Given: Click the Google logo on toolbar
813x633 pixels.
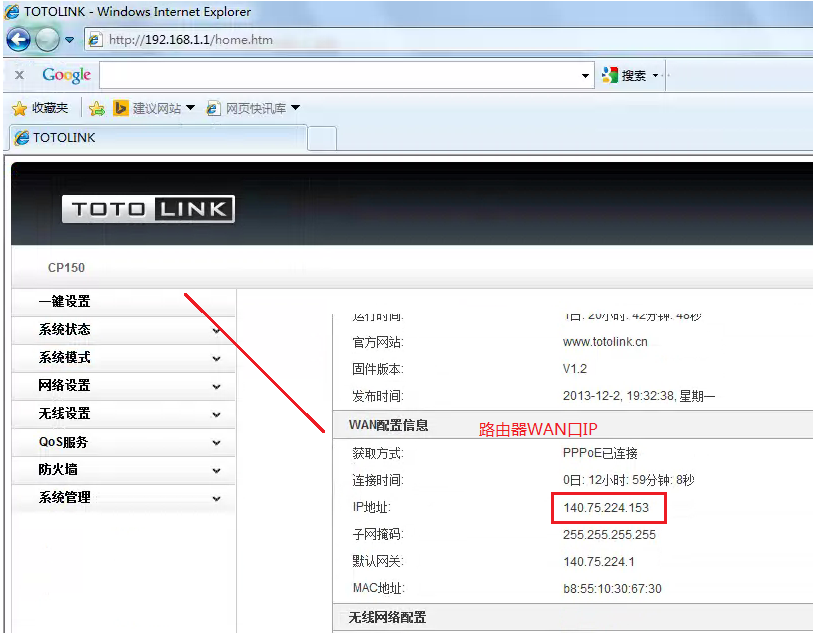Looking at the screenshot, I should tap(66, 75).
